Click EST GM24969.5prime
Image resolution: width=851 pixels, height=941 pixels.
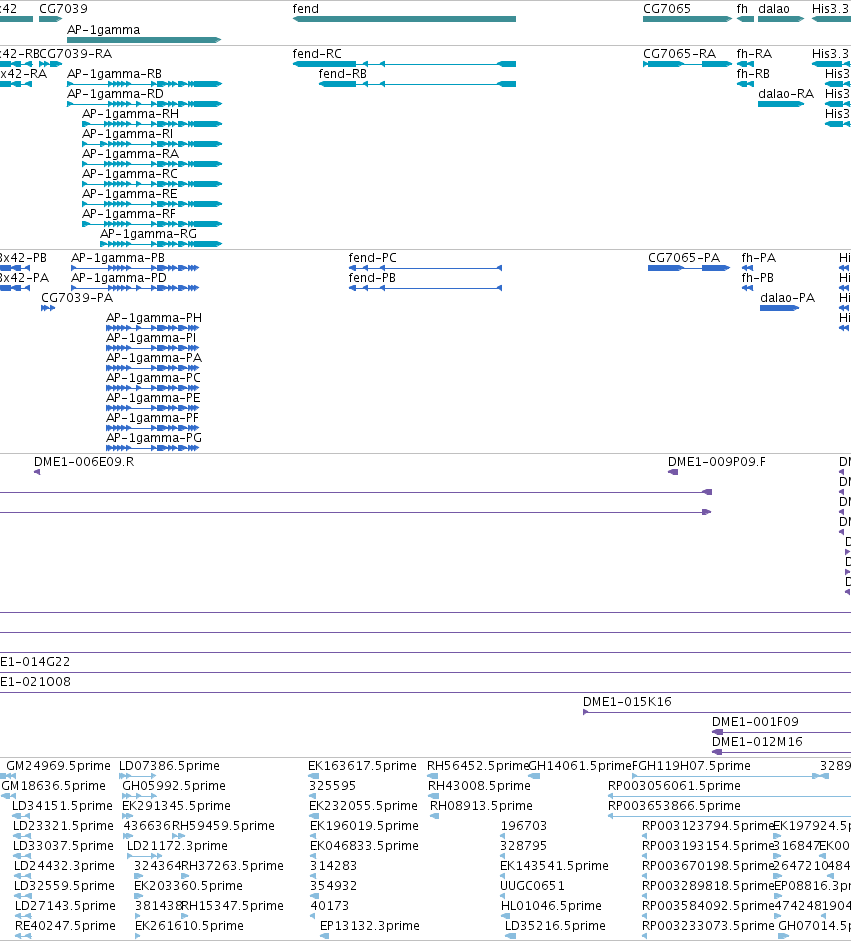pos(11,776)
